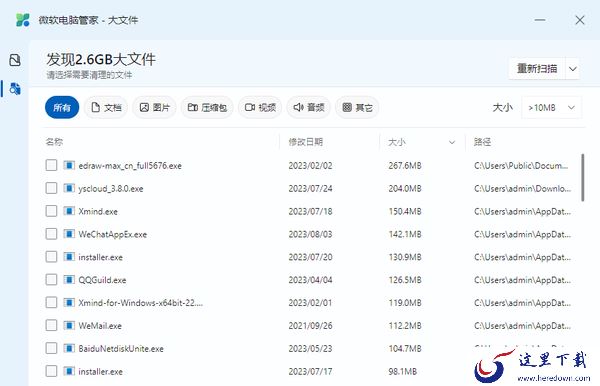Screen dimensions: 600x386
Task: Close the large files window
Action: coord(580,20)
